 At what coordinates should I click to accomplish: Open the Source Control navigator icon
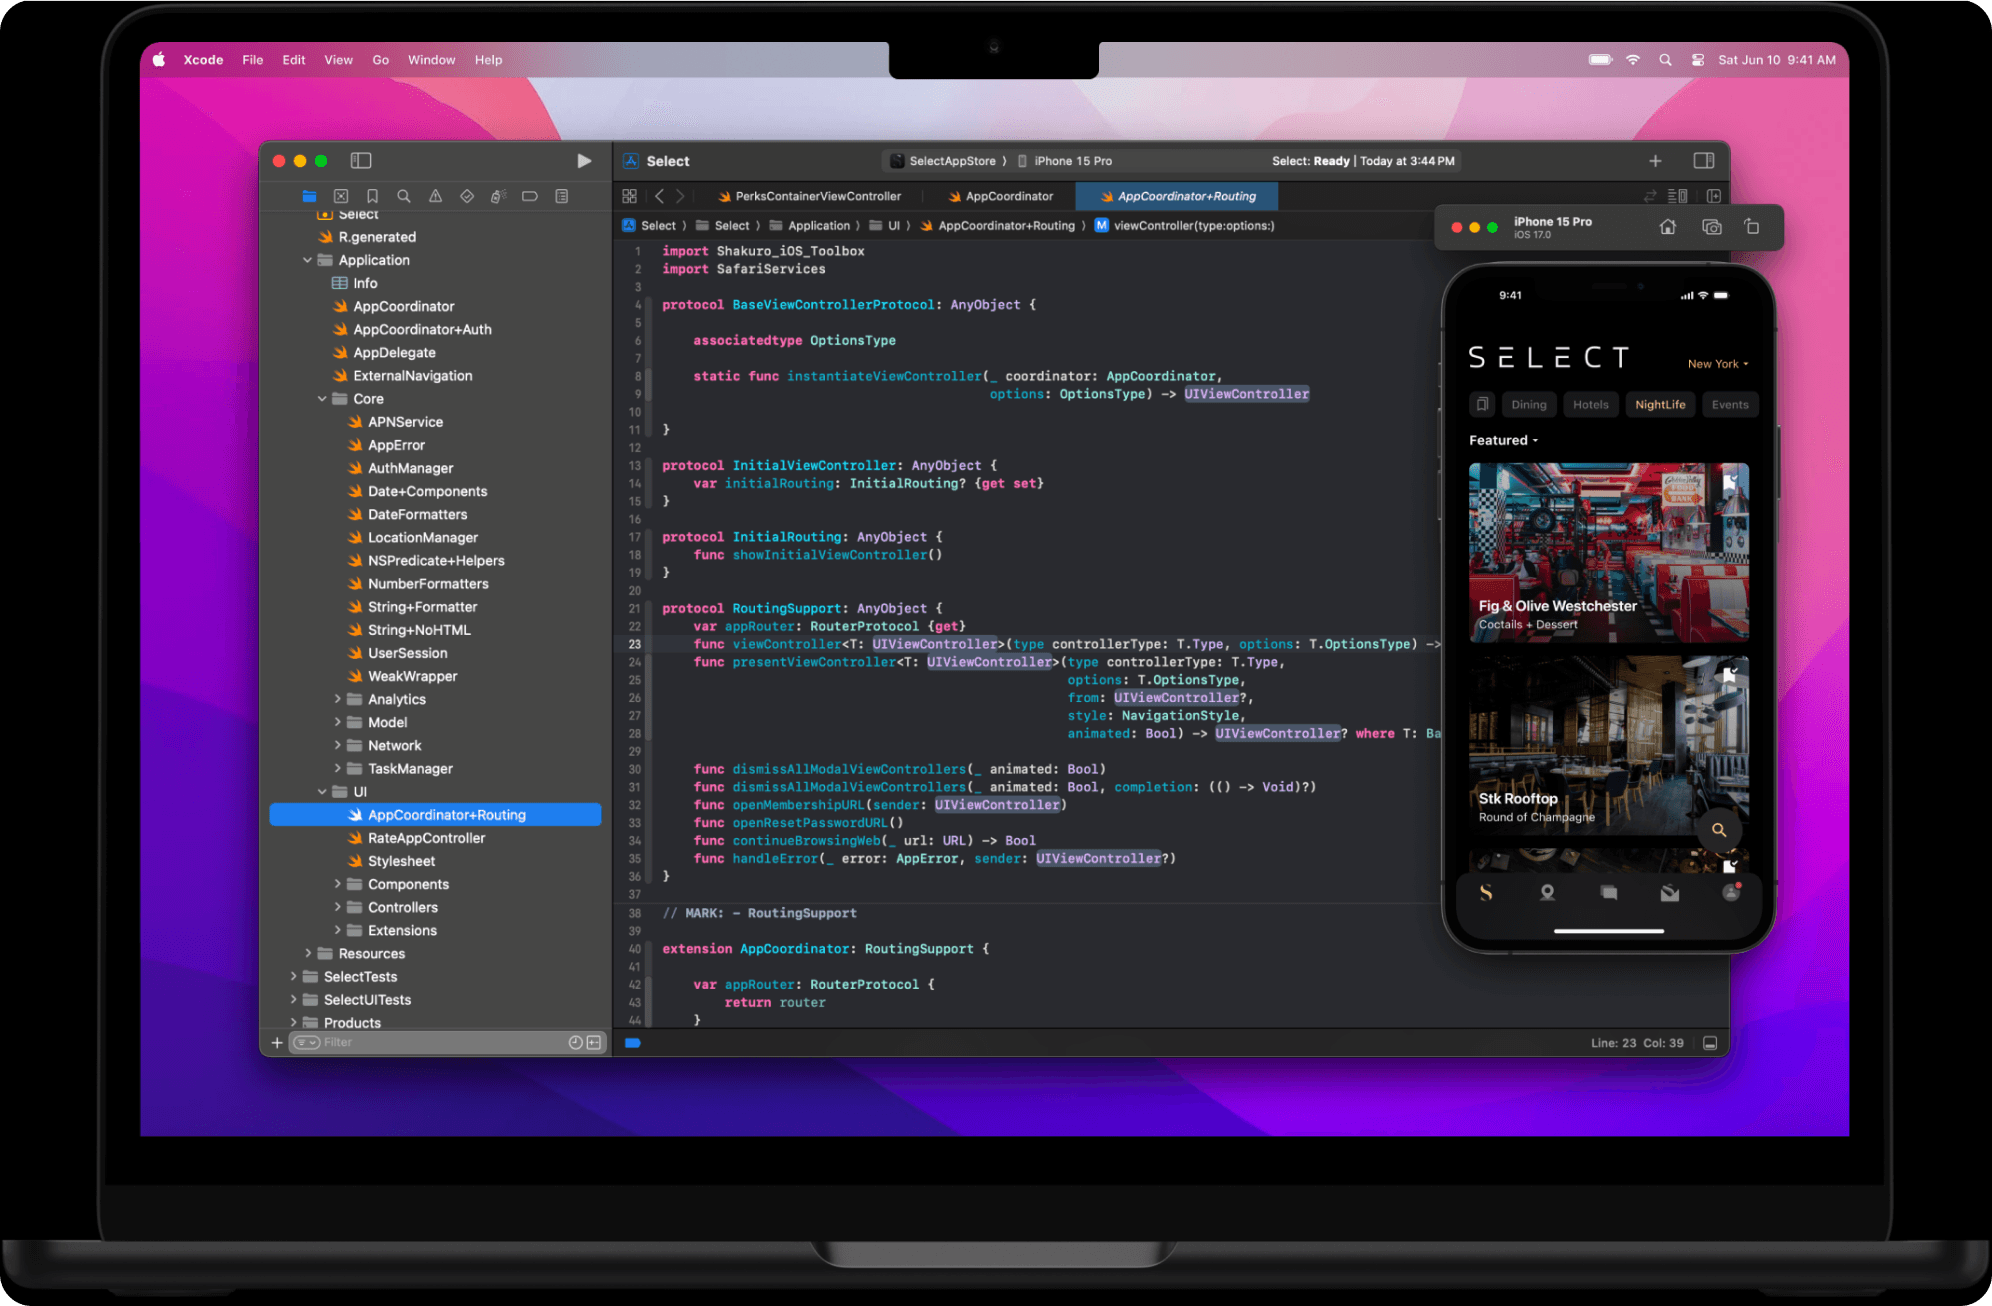click(341, 196)
